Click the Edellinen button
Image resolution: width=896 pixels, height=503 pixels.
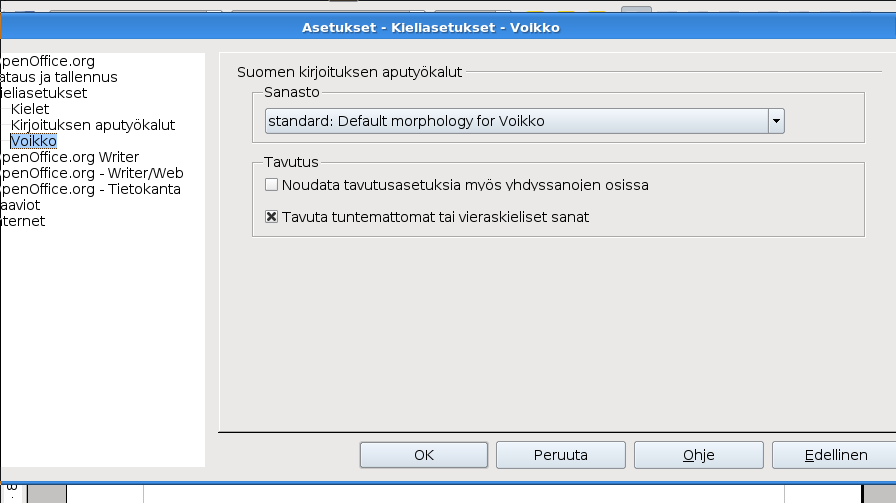click(835, 455)
